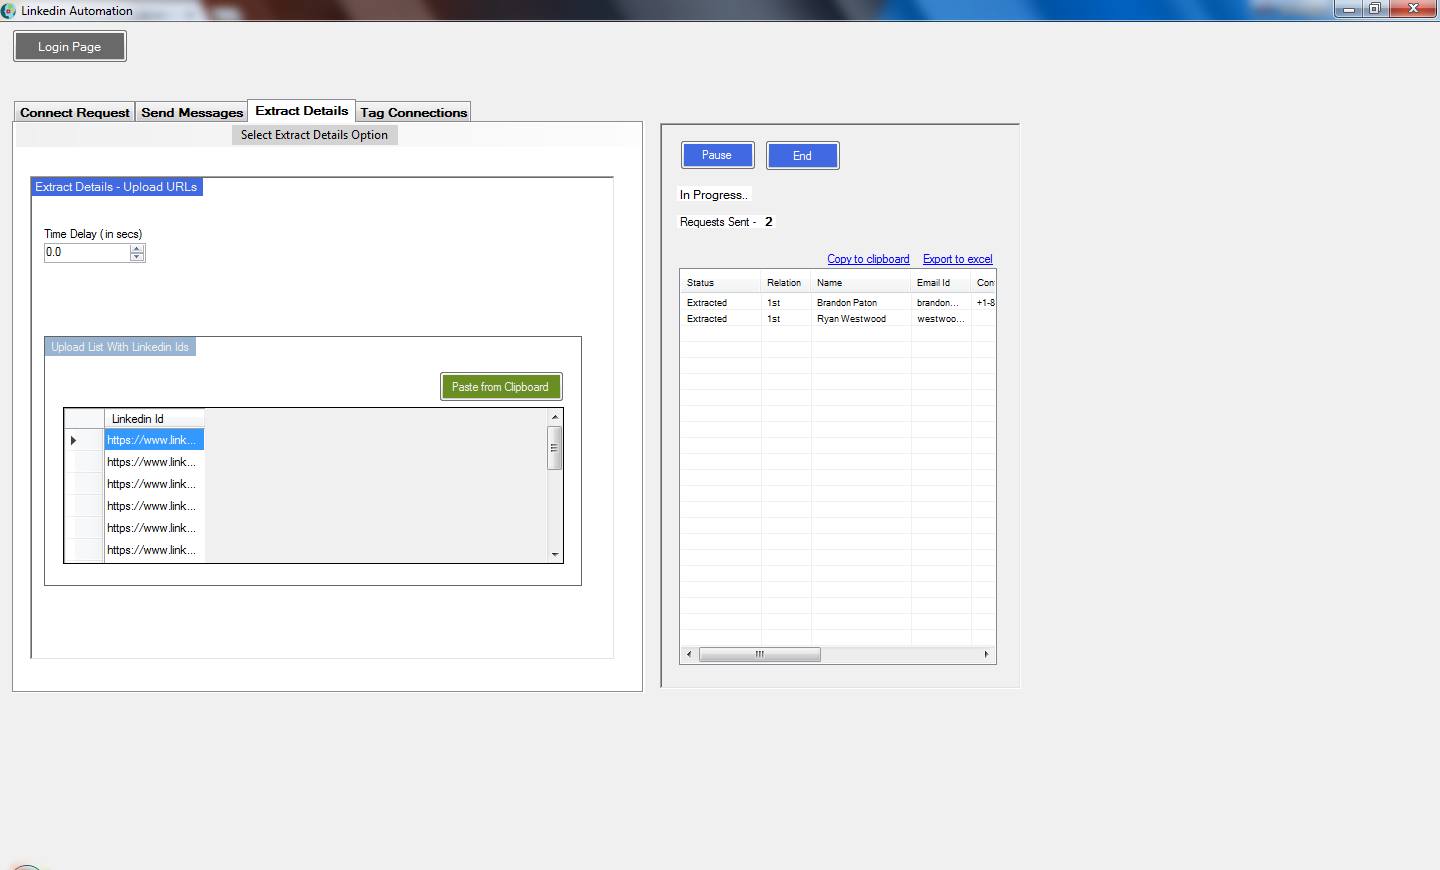Select the Ryan Westwood name cell
Image resolution: width=1440 pixels, height=870 pixels.
pos(861,319)
